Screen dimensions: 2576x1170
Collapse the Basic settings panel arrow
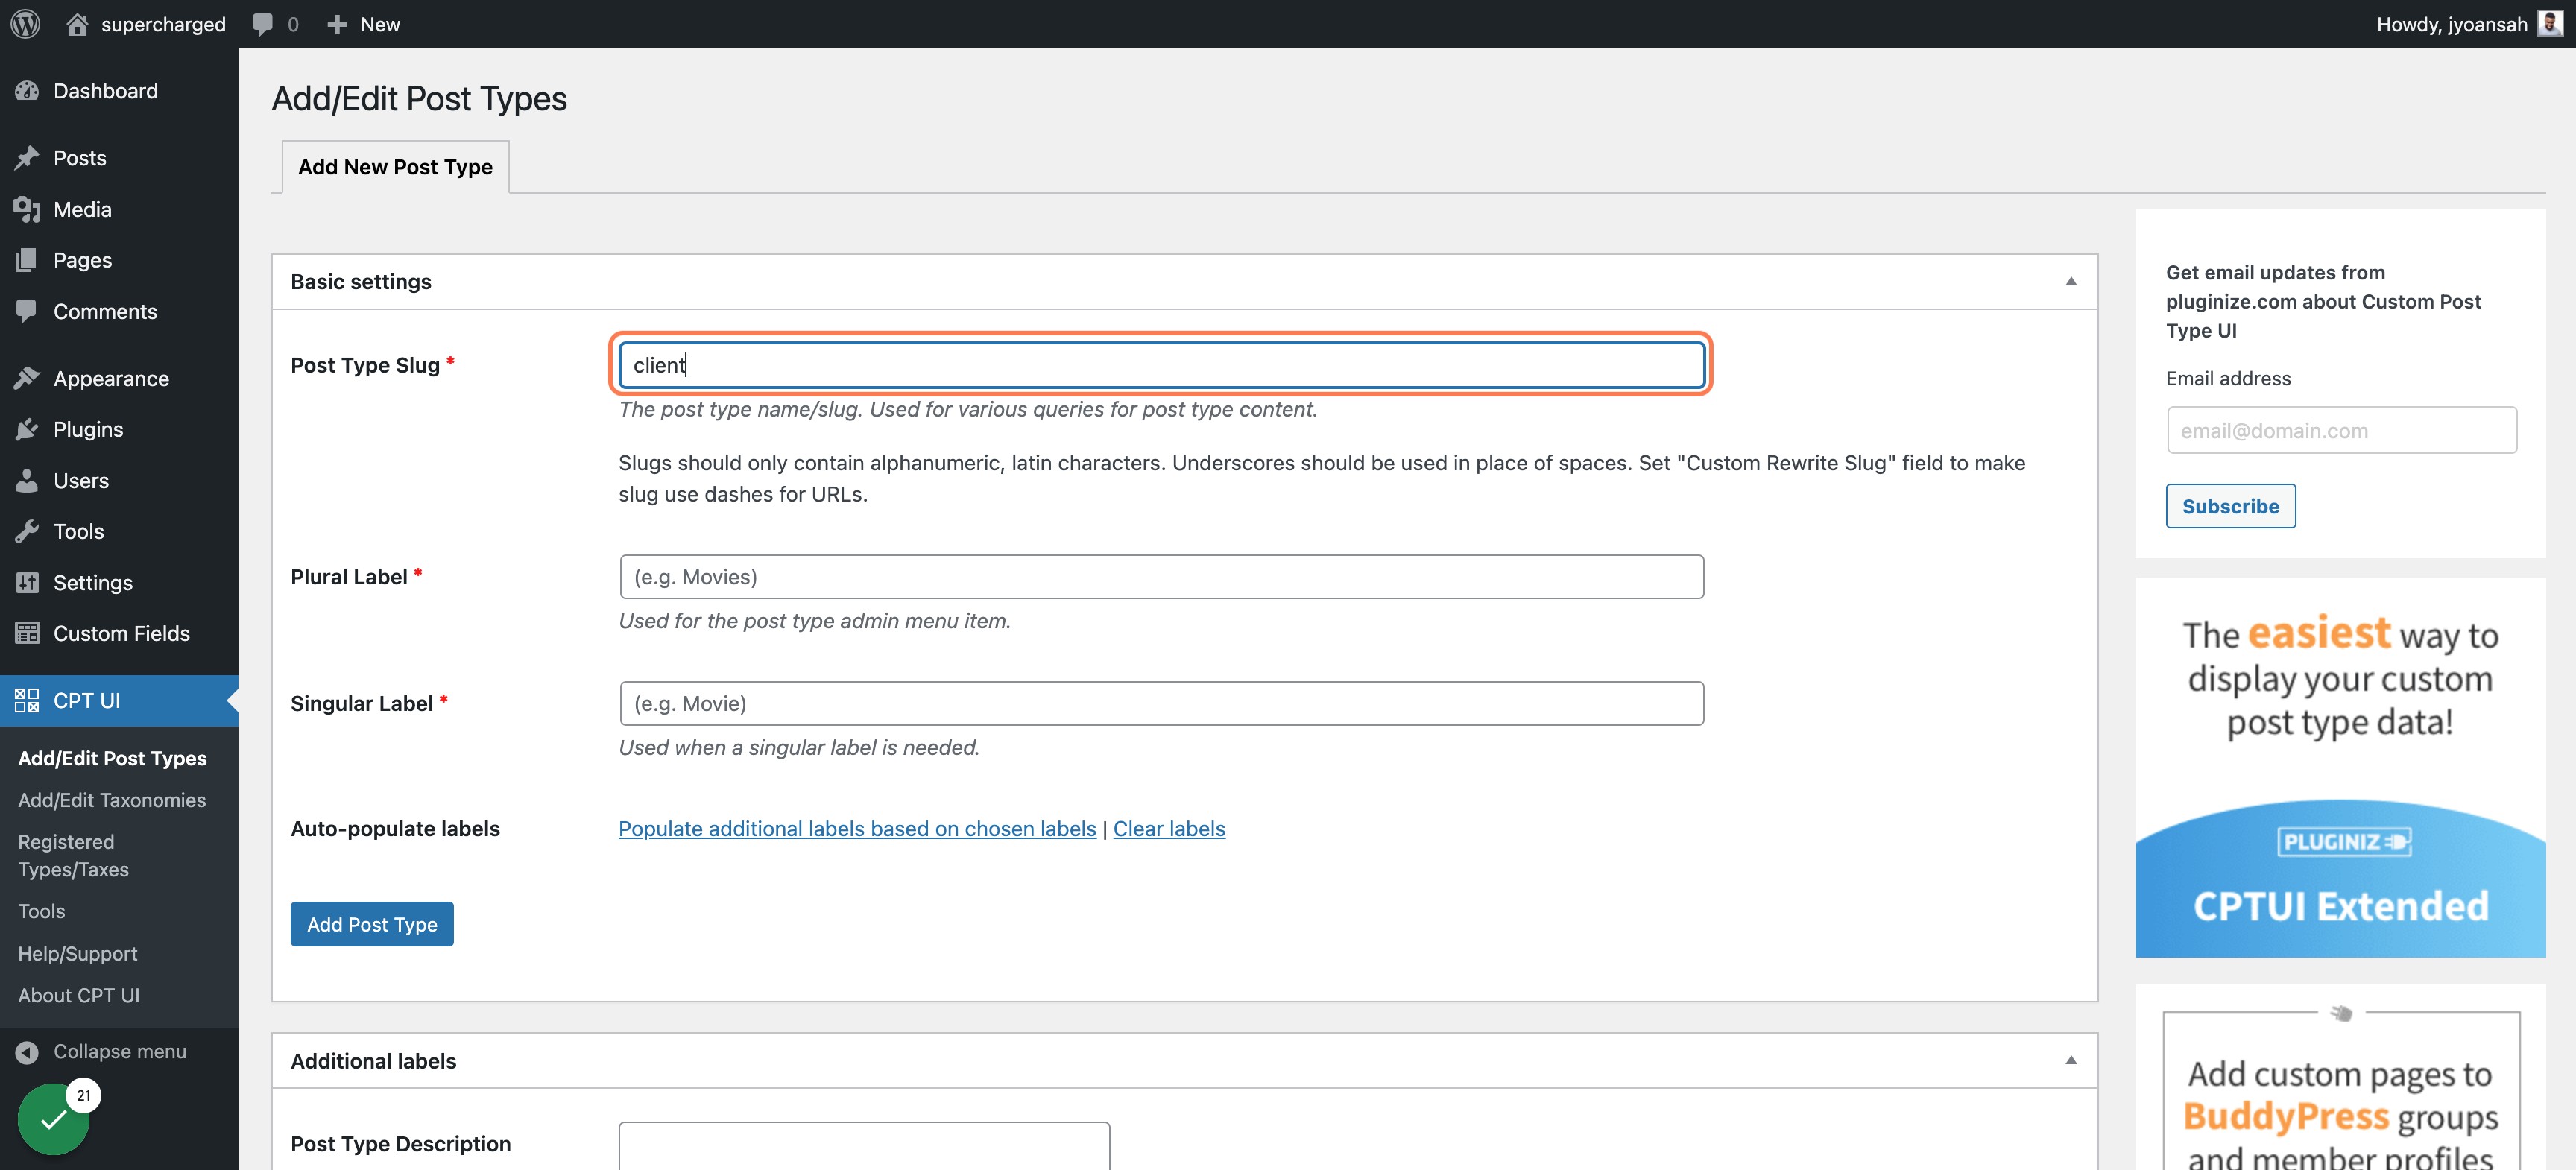[2071, 282]
